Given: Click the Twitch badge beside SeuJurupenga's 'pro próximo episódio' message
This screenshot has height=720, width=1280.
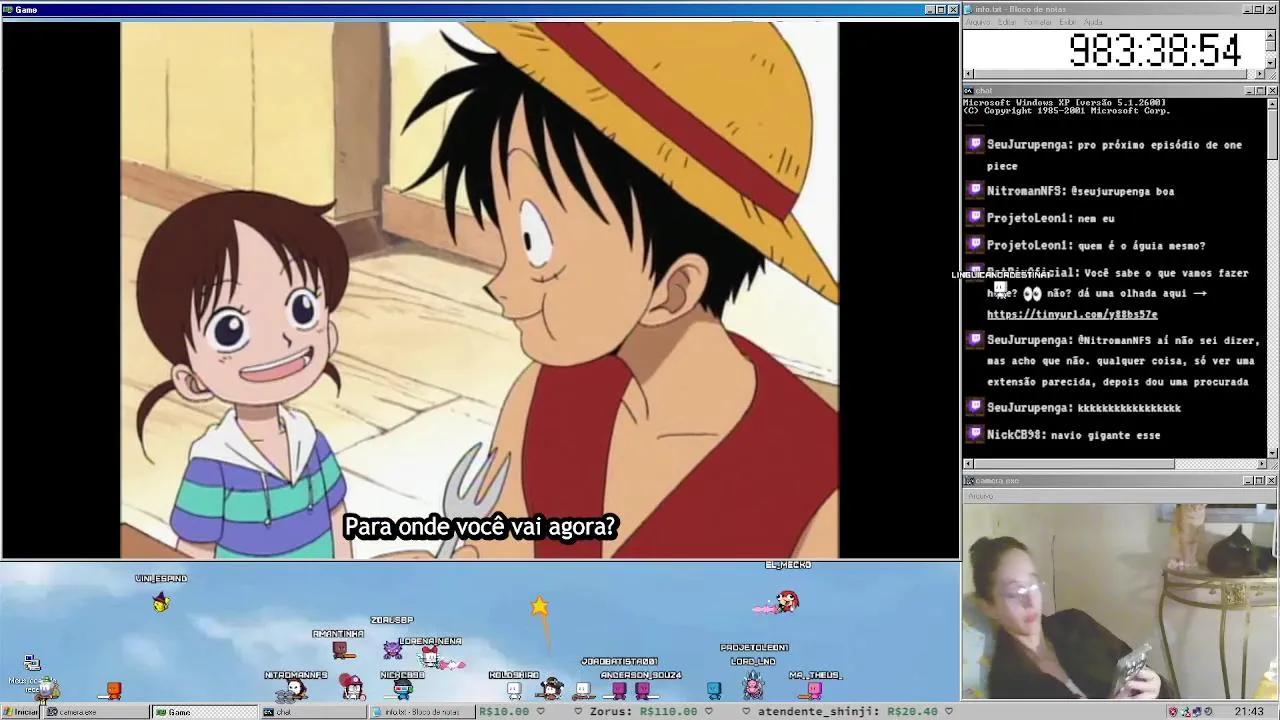Looking at the screenshot, I should 975,144.
